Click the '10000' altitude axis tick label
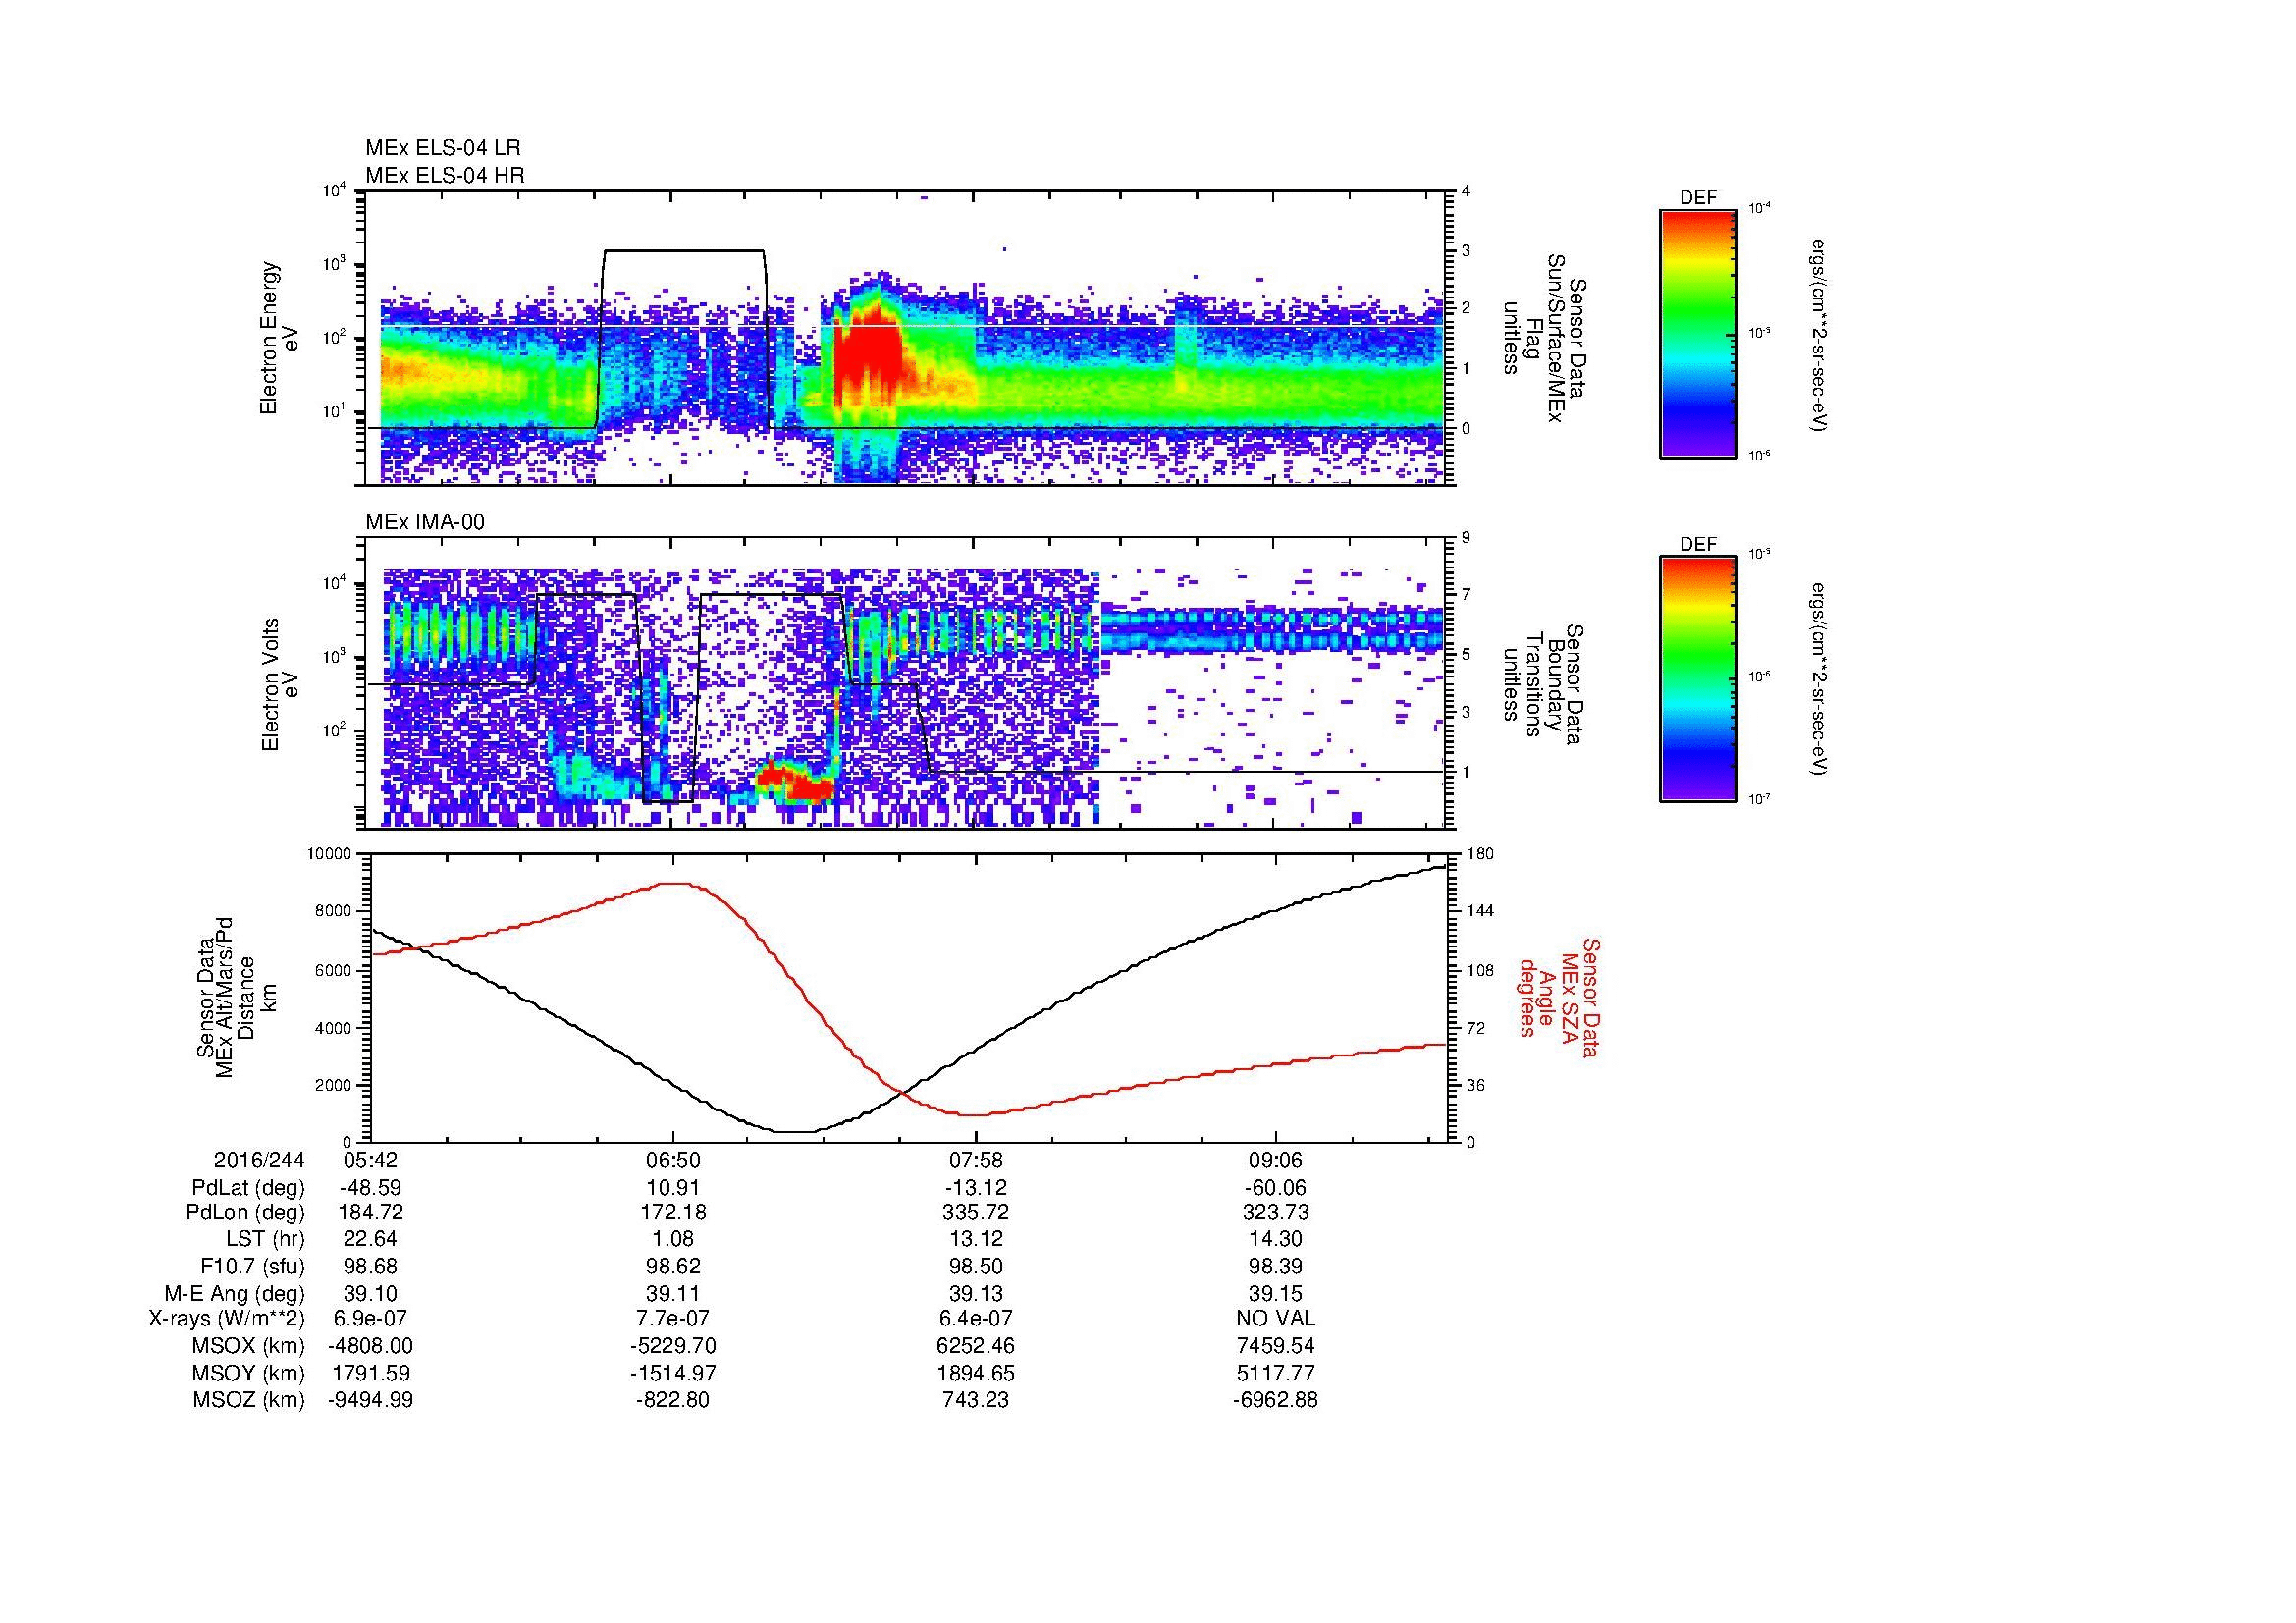The height and width of the screenshot is (1623, 2296). [329, 853]
